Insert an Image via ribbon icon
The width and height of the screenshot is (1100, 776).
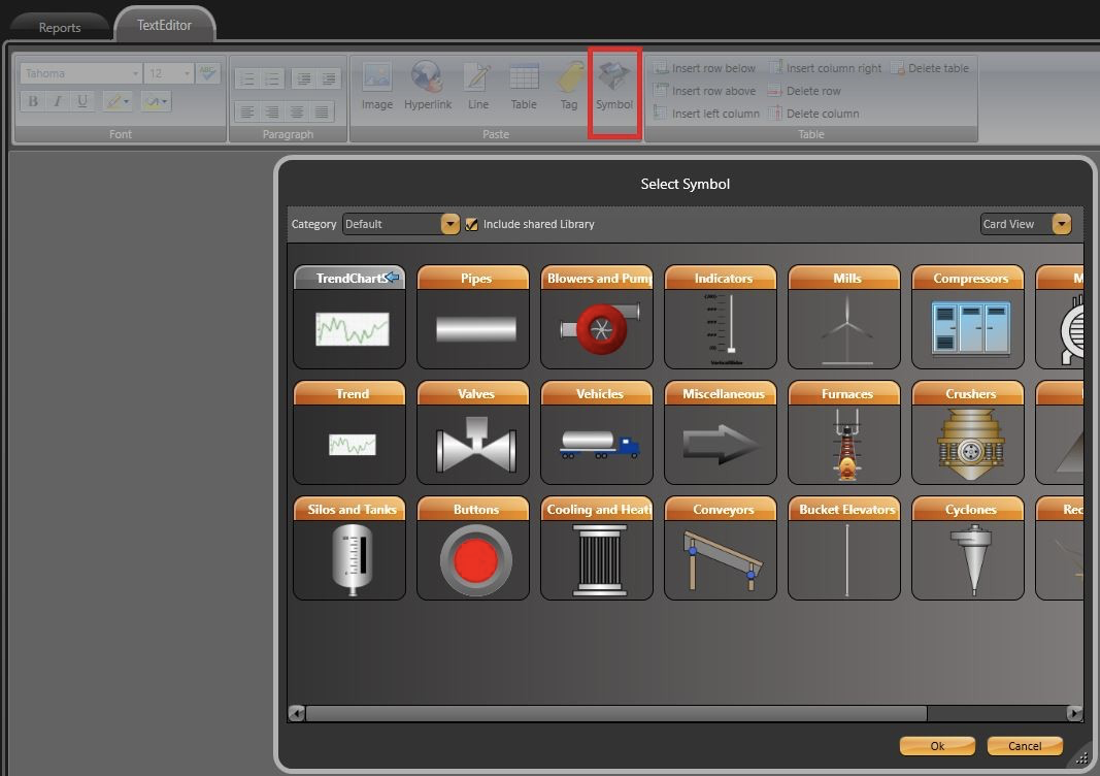pos(377,80)
